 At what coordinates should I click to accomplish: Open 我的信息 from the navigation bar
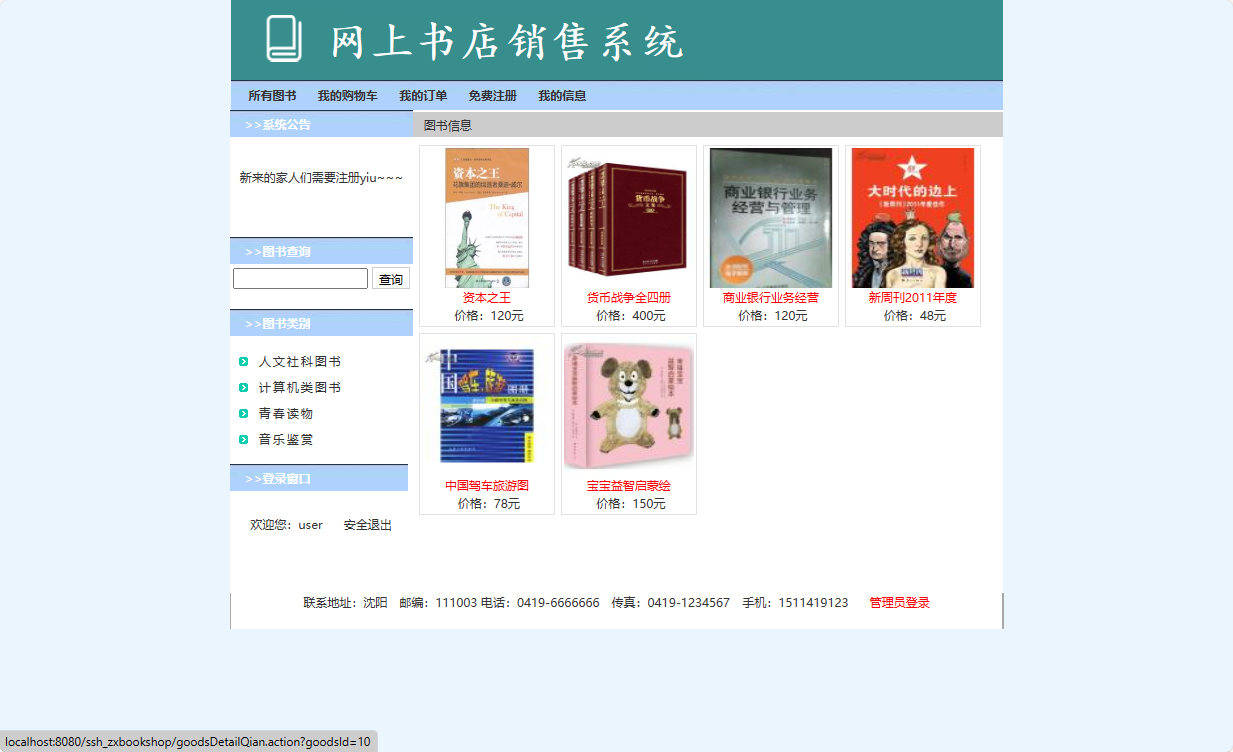click(x=562, y=95)
